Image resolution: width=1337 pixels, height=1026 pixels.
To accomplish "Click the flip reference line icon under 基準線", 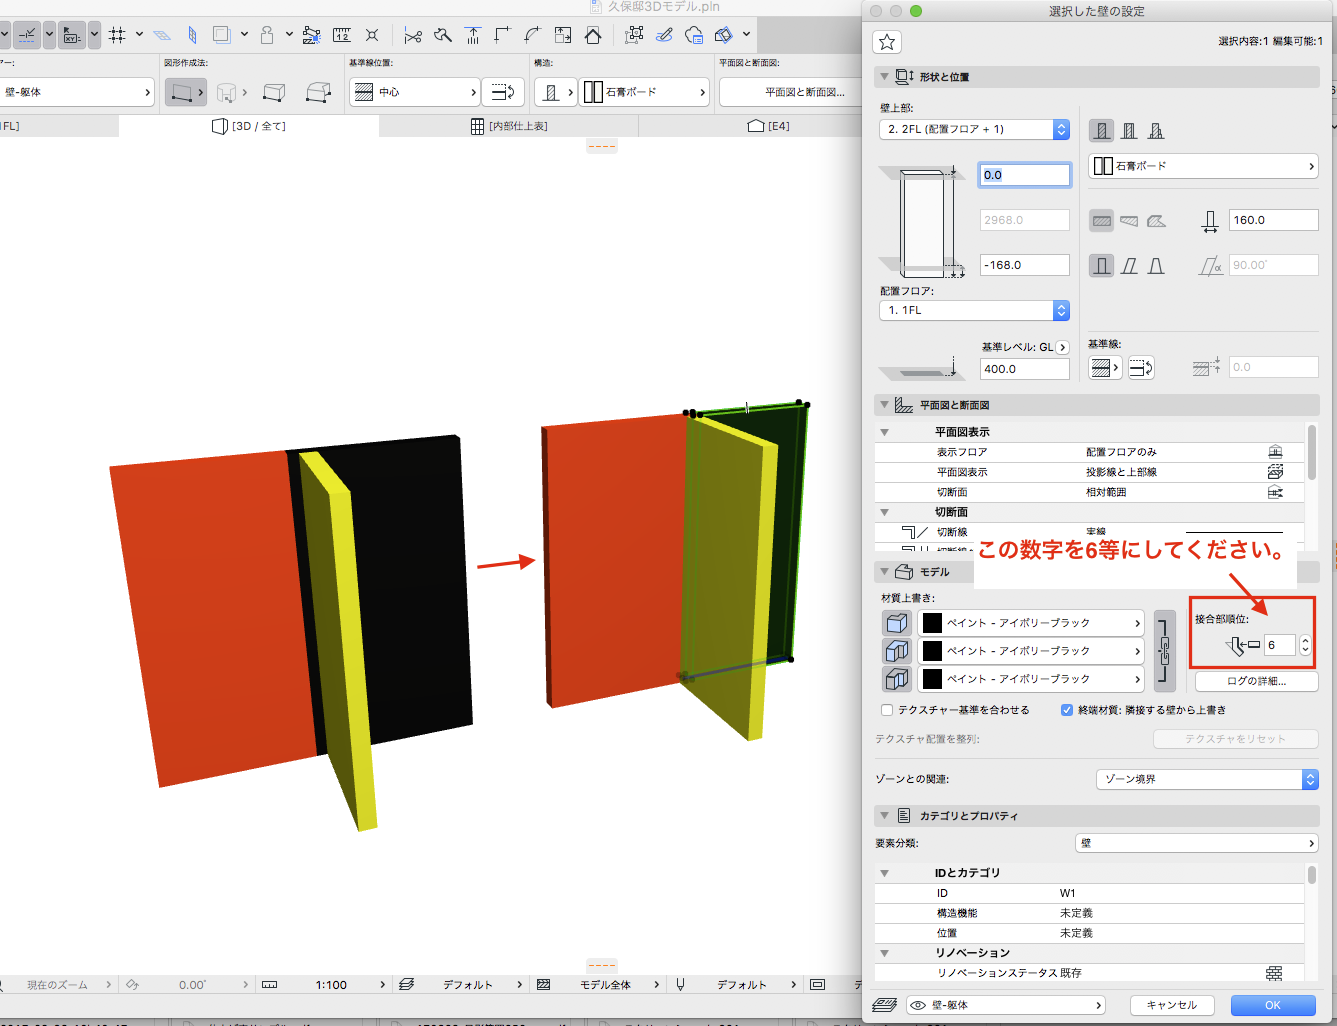I will (x=1140, y=369).
